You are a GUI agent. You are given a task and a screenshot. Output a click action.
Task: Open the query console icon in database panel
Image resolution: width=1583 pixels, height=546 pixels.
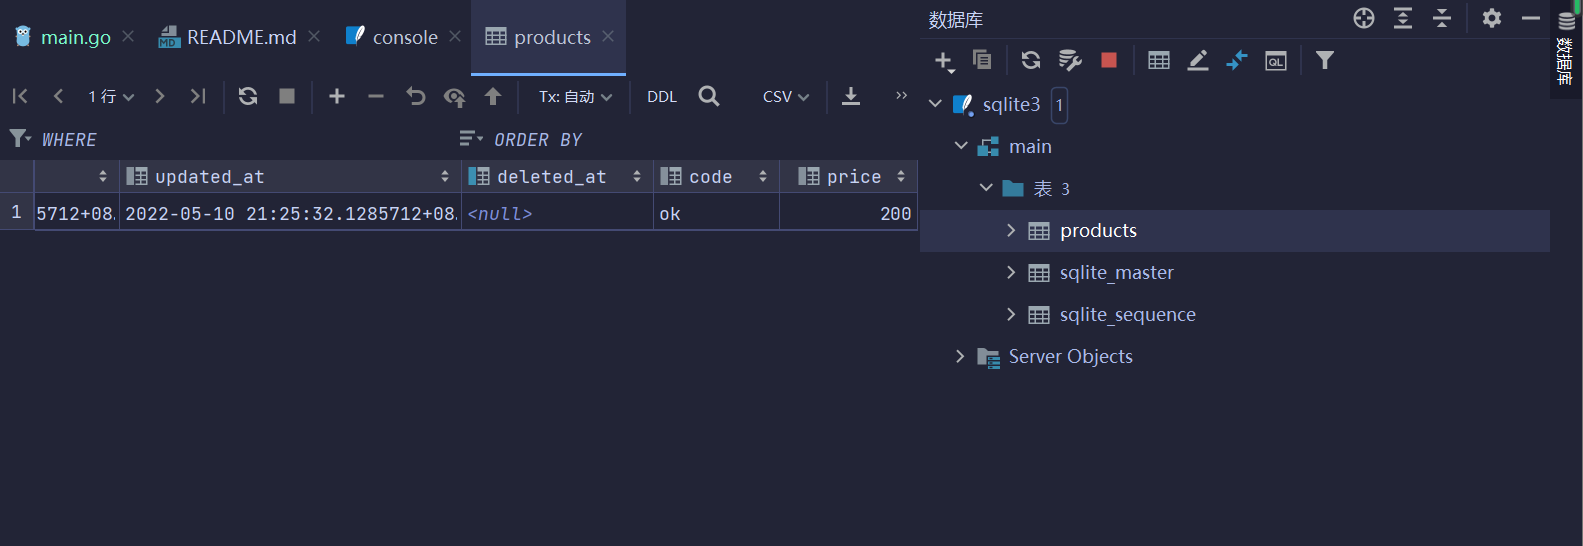click(x=1275, y=61)
